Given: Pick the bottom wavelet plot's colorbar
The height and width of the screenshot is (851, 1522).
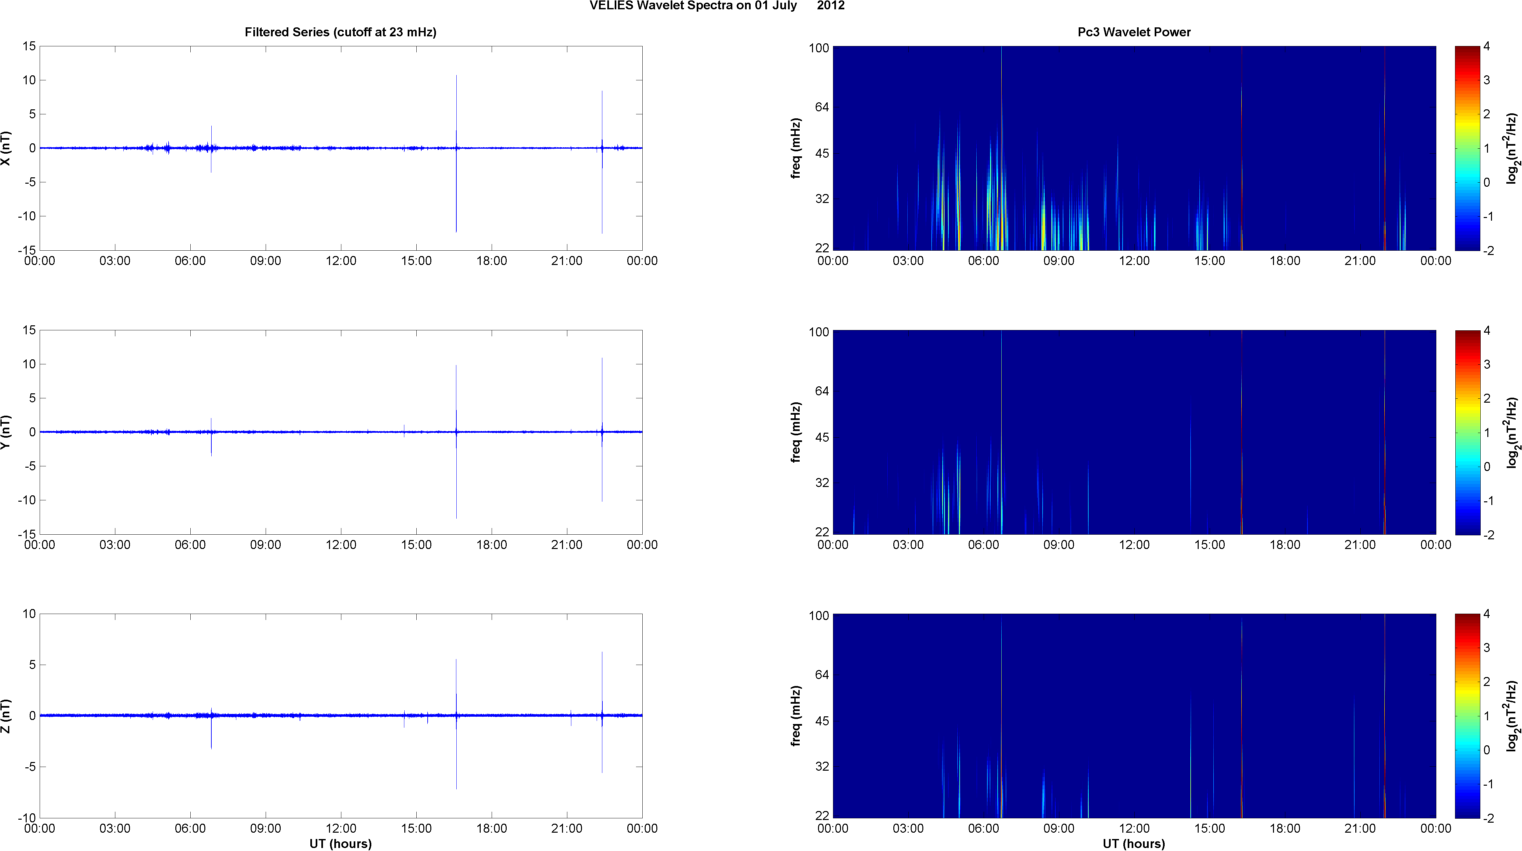Looking at the screenshot, I should (x=1466, y=716).
